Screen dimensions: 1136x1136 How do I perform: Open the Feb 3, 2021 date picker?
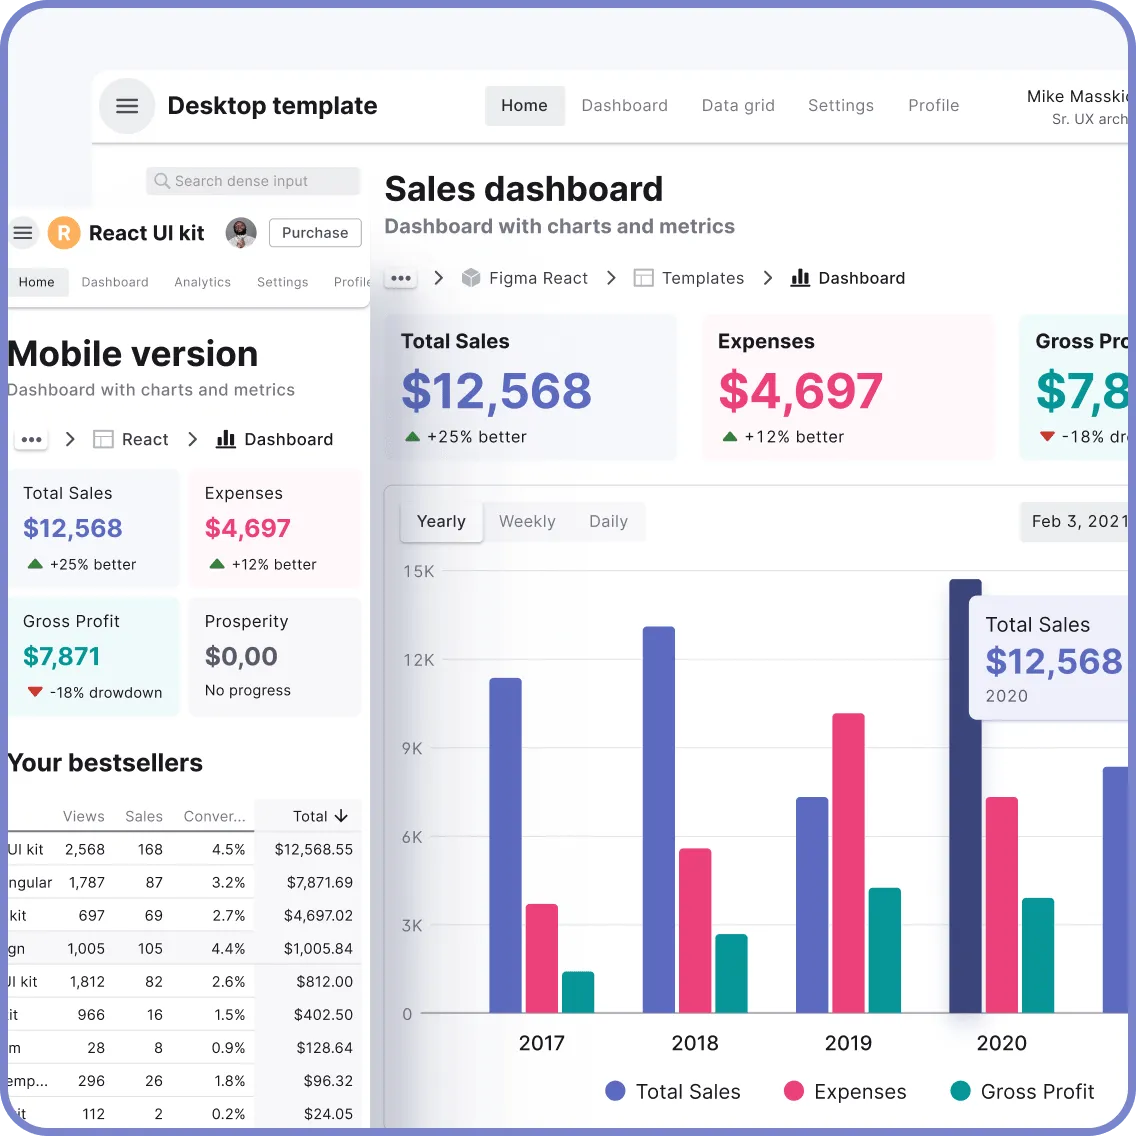click(x=1080, y=521)
